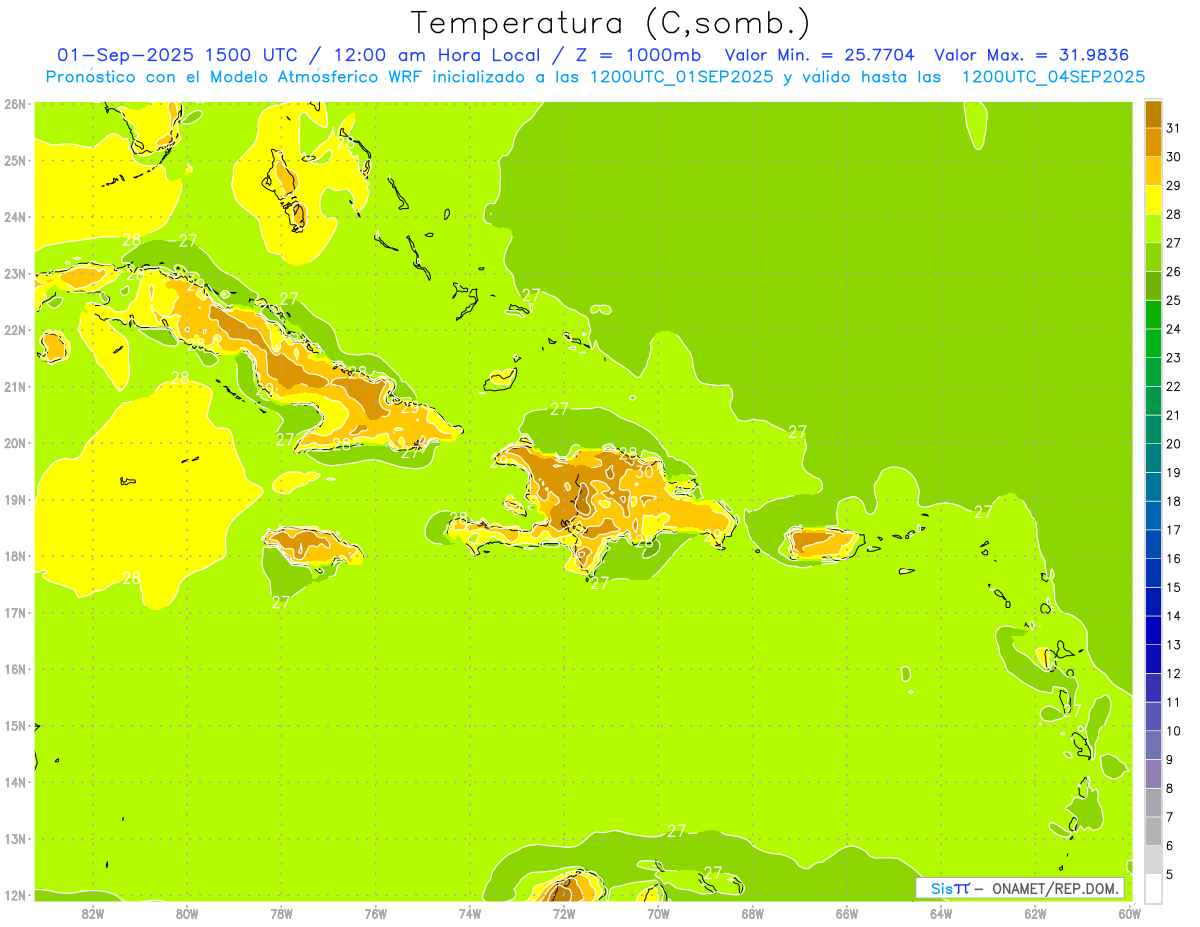The image size is (1200, 927).
Task: Click the '68W' longitude label
Action: coord(753,913)
